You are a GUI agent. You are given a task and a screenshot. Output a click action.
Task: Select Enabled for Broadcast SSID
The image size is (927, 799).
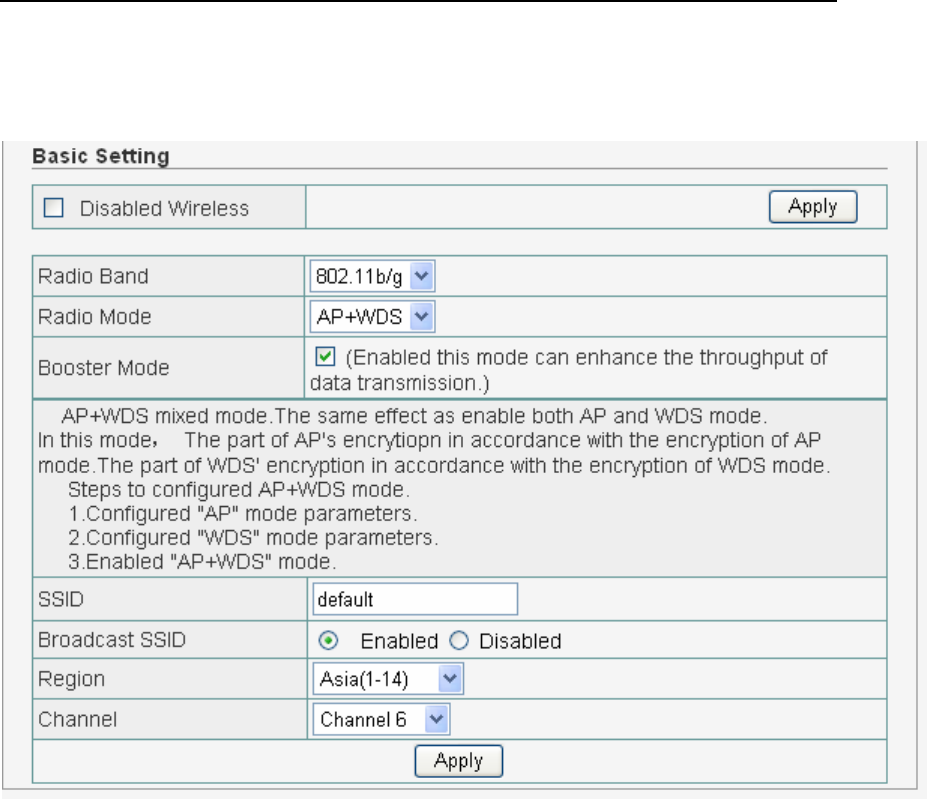[x=337, y=640]
